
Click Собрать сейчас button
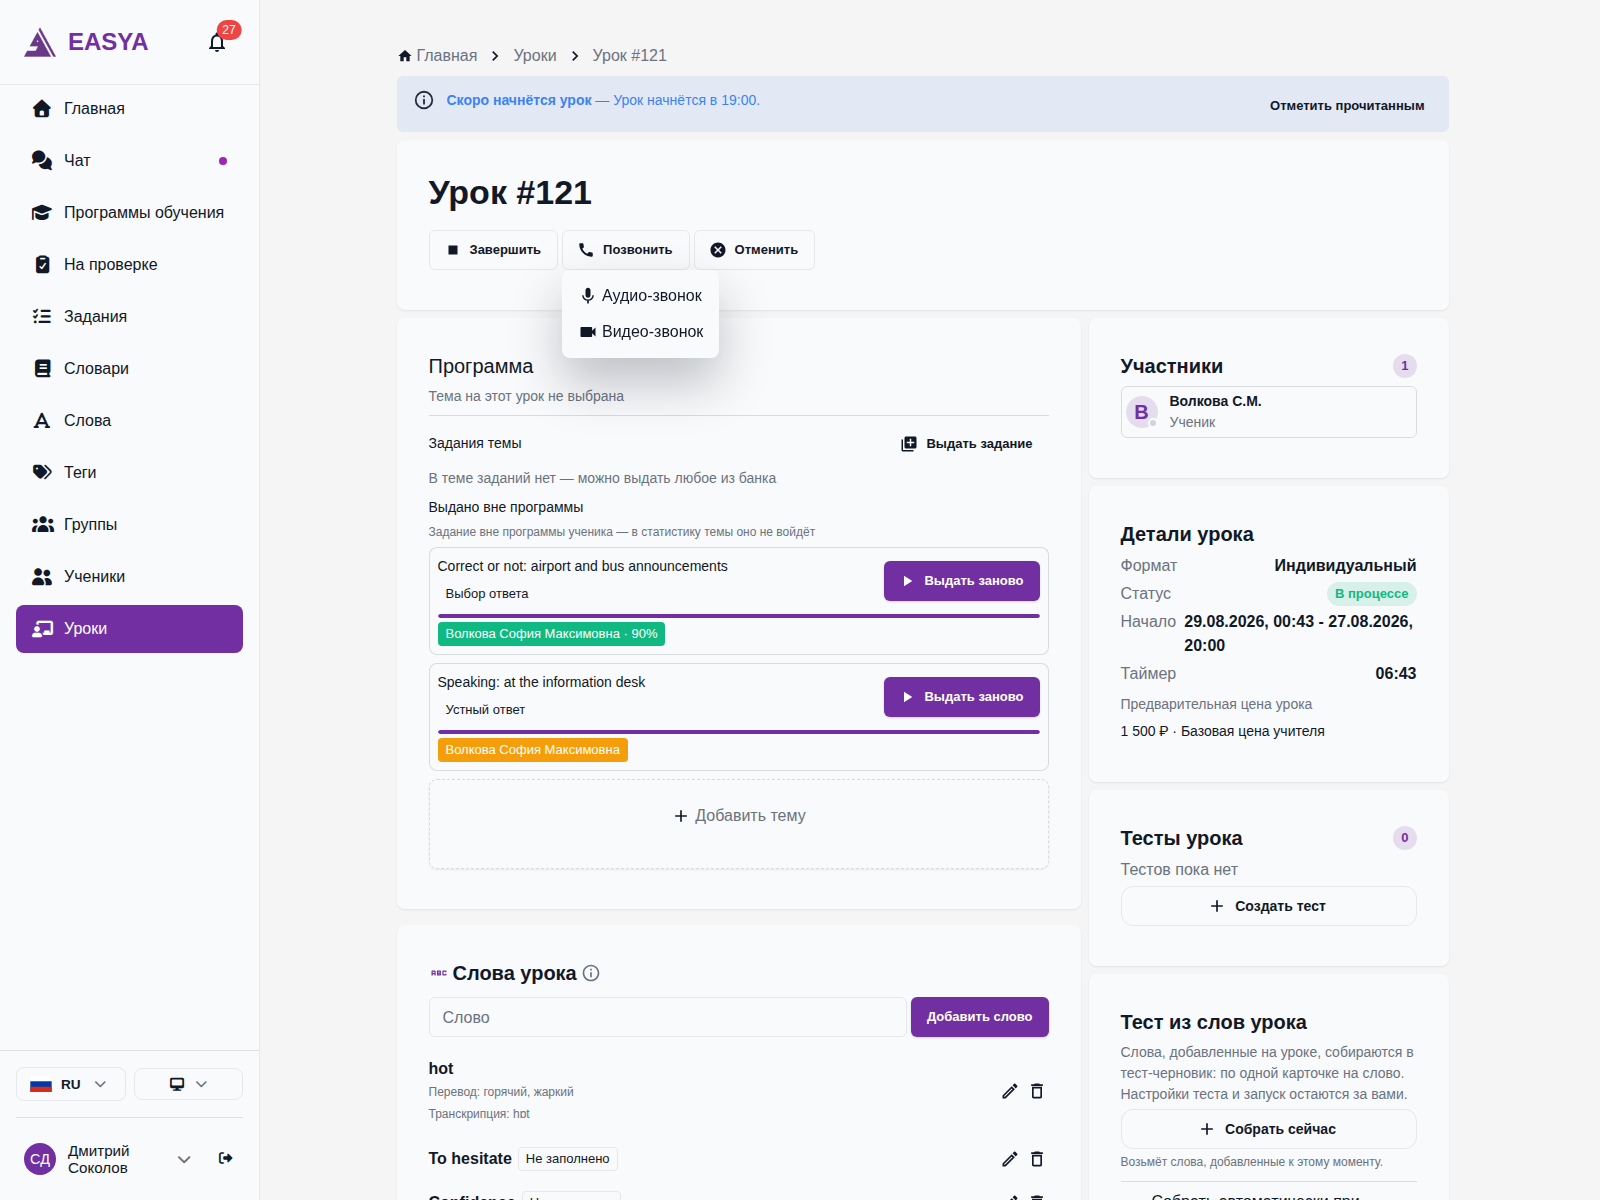click(x=1268, y=1129)
